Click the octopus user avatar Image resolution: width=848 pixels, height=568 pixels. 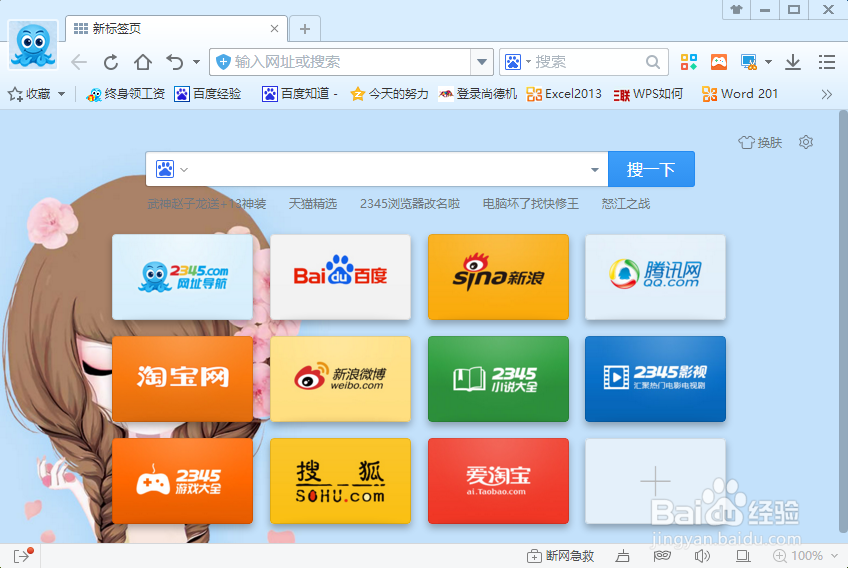(x=33, y=45)
